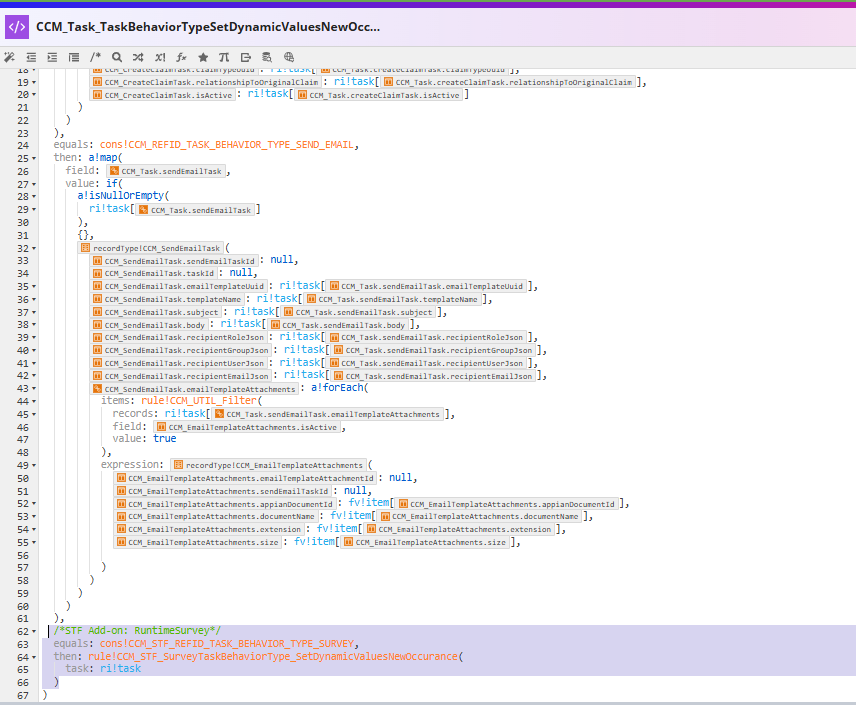
Task: Click the x! toolbar icon
Action: point(160,57)
